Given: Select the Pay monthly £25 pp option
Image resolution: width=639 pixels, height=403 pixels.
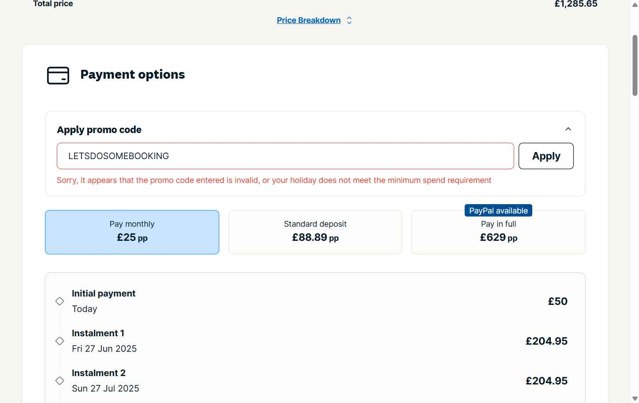Looking at the screenshot, I should click(132, 232).
